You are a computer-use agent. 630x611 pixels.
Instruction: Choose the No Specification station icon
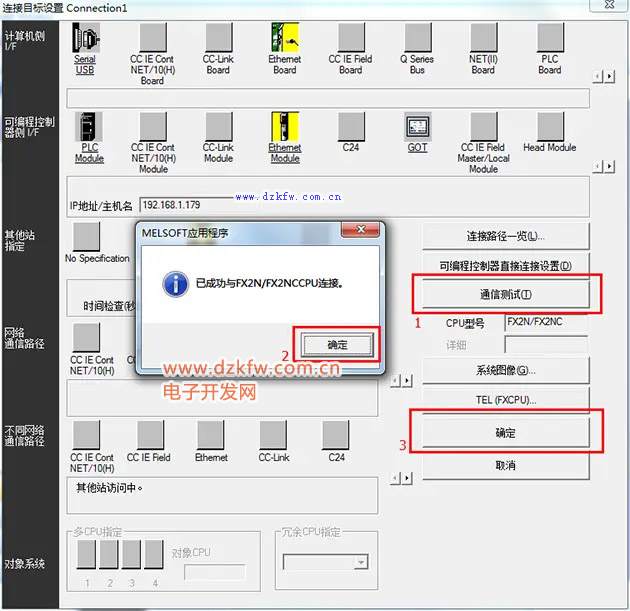point(87,236)
